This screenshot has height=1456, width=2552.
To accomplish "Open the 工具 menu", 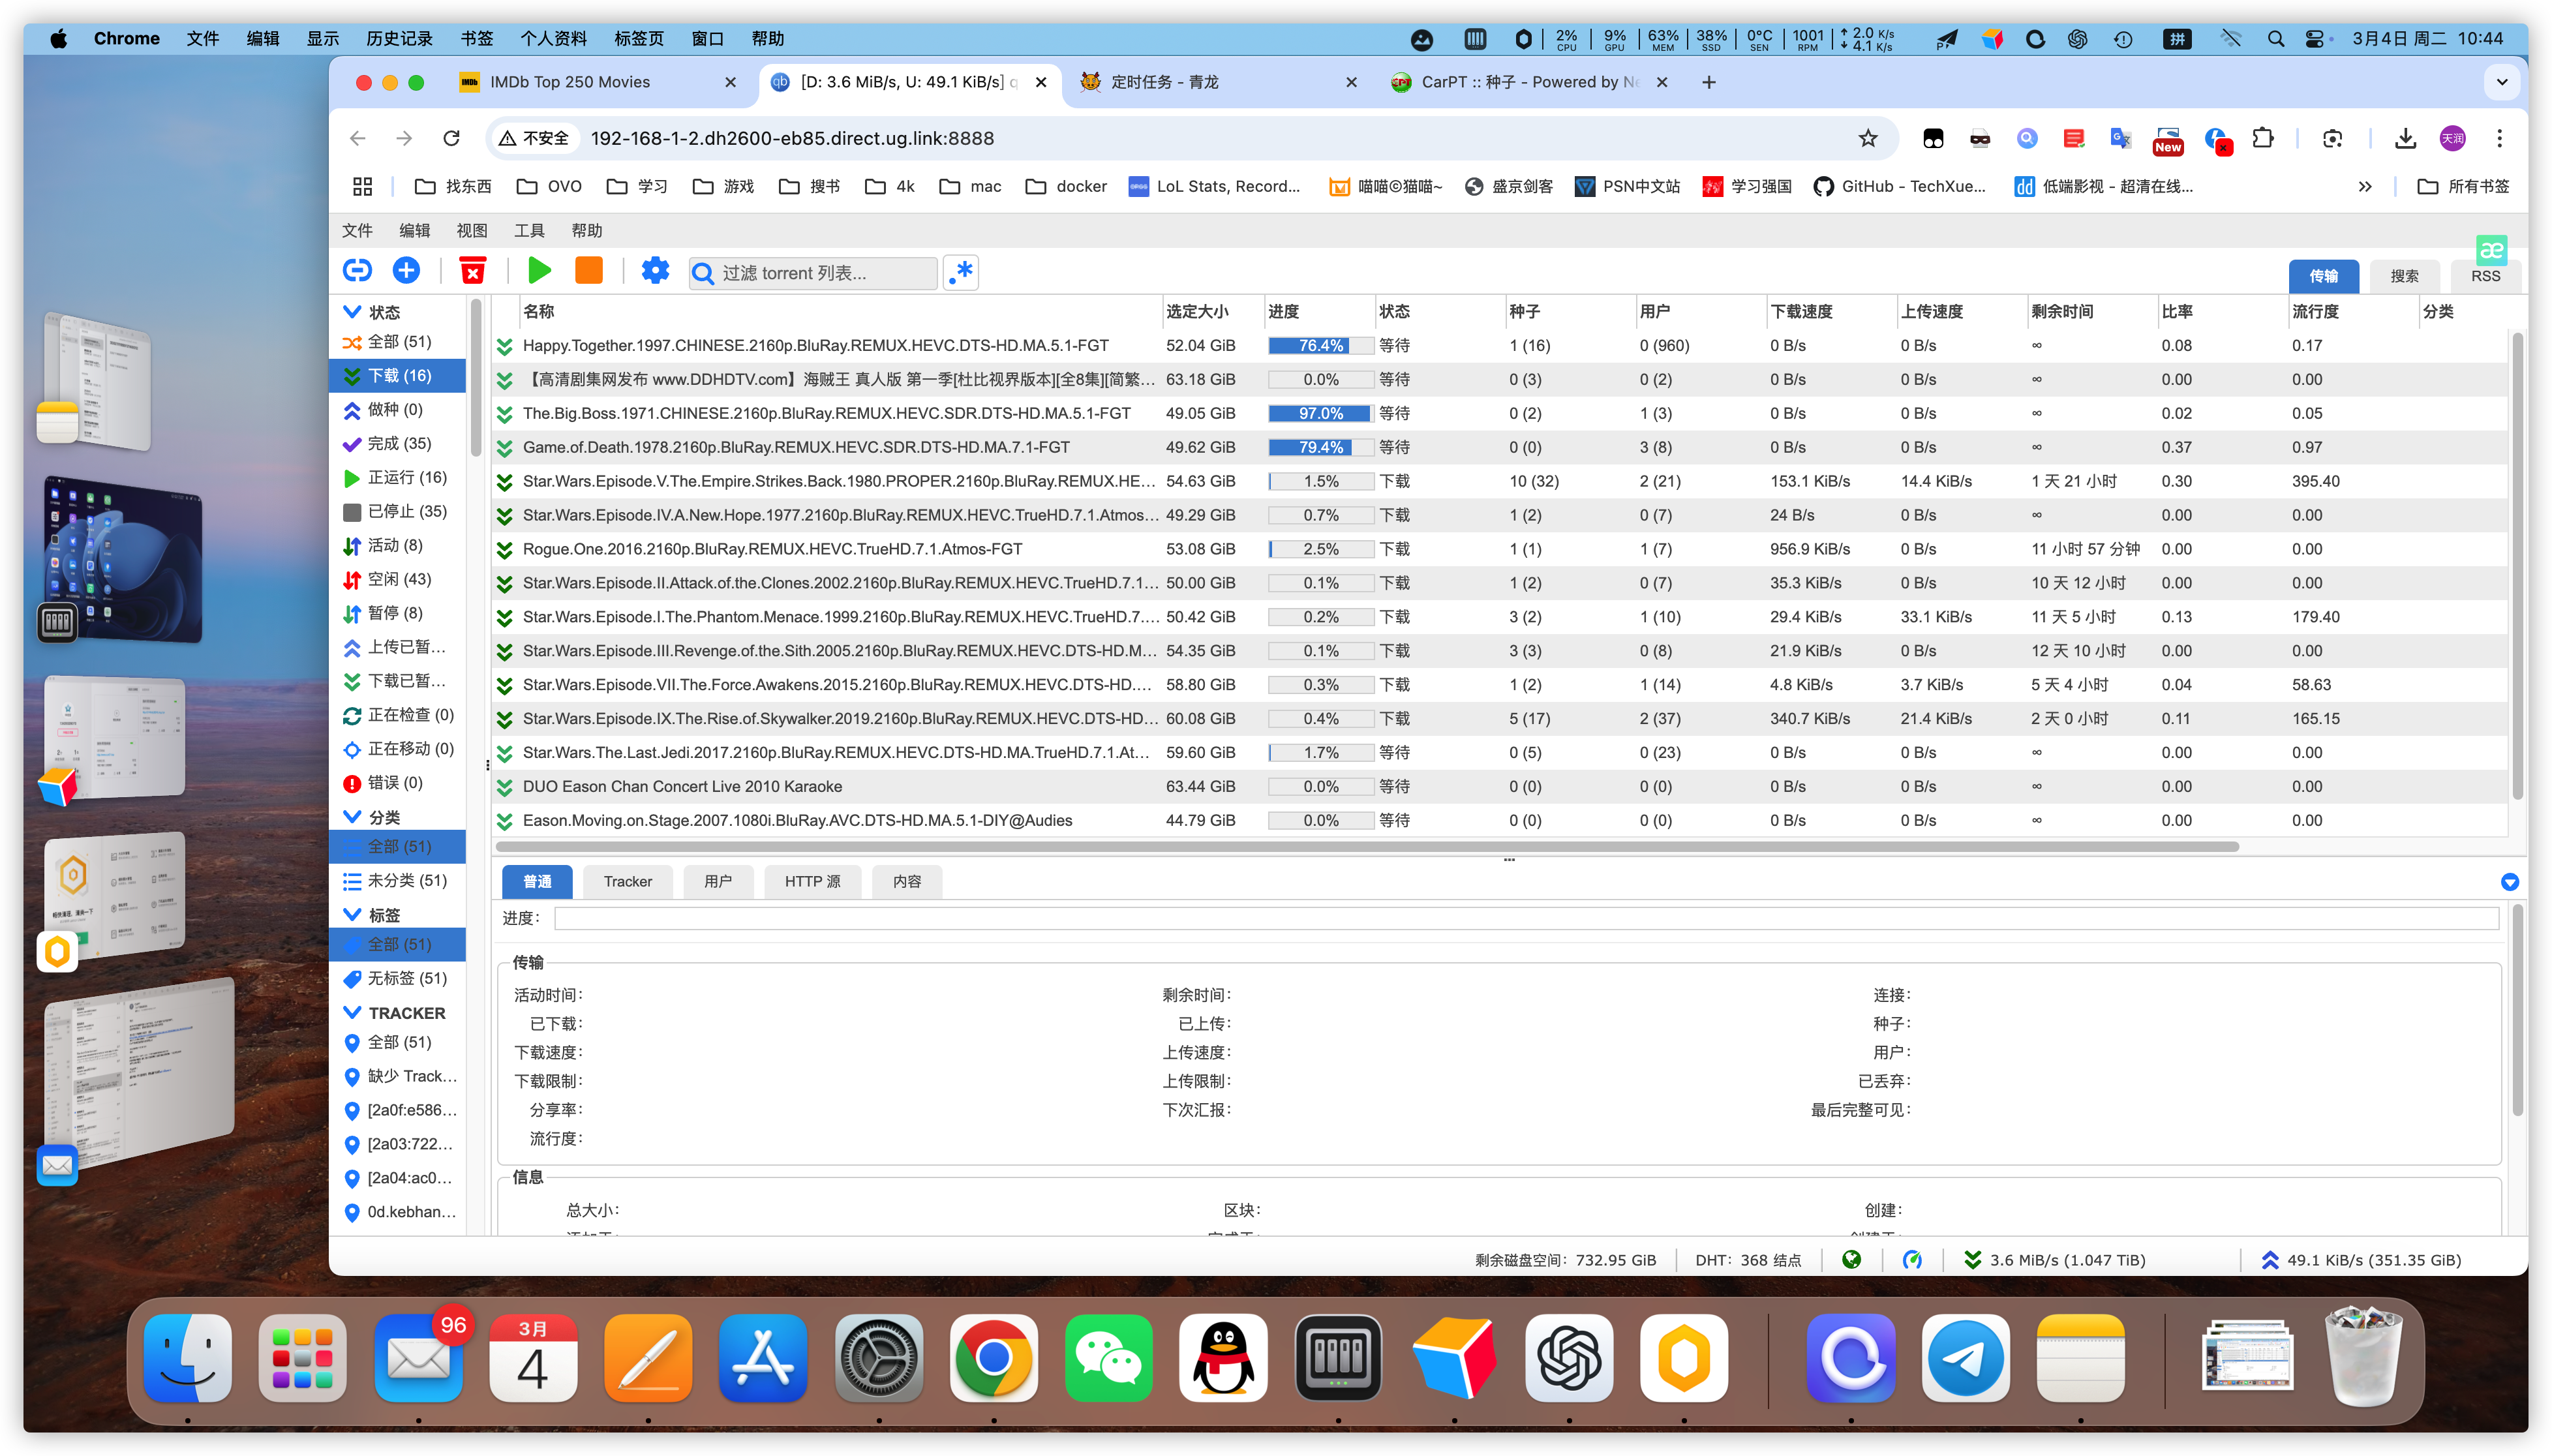I will point(529,230).
